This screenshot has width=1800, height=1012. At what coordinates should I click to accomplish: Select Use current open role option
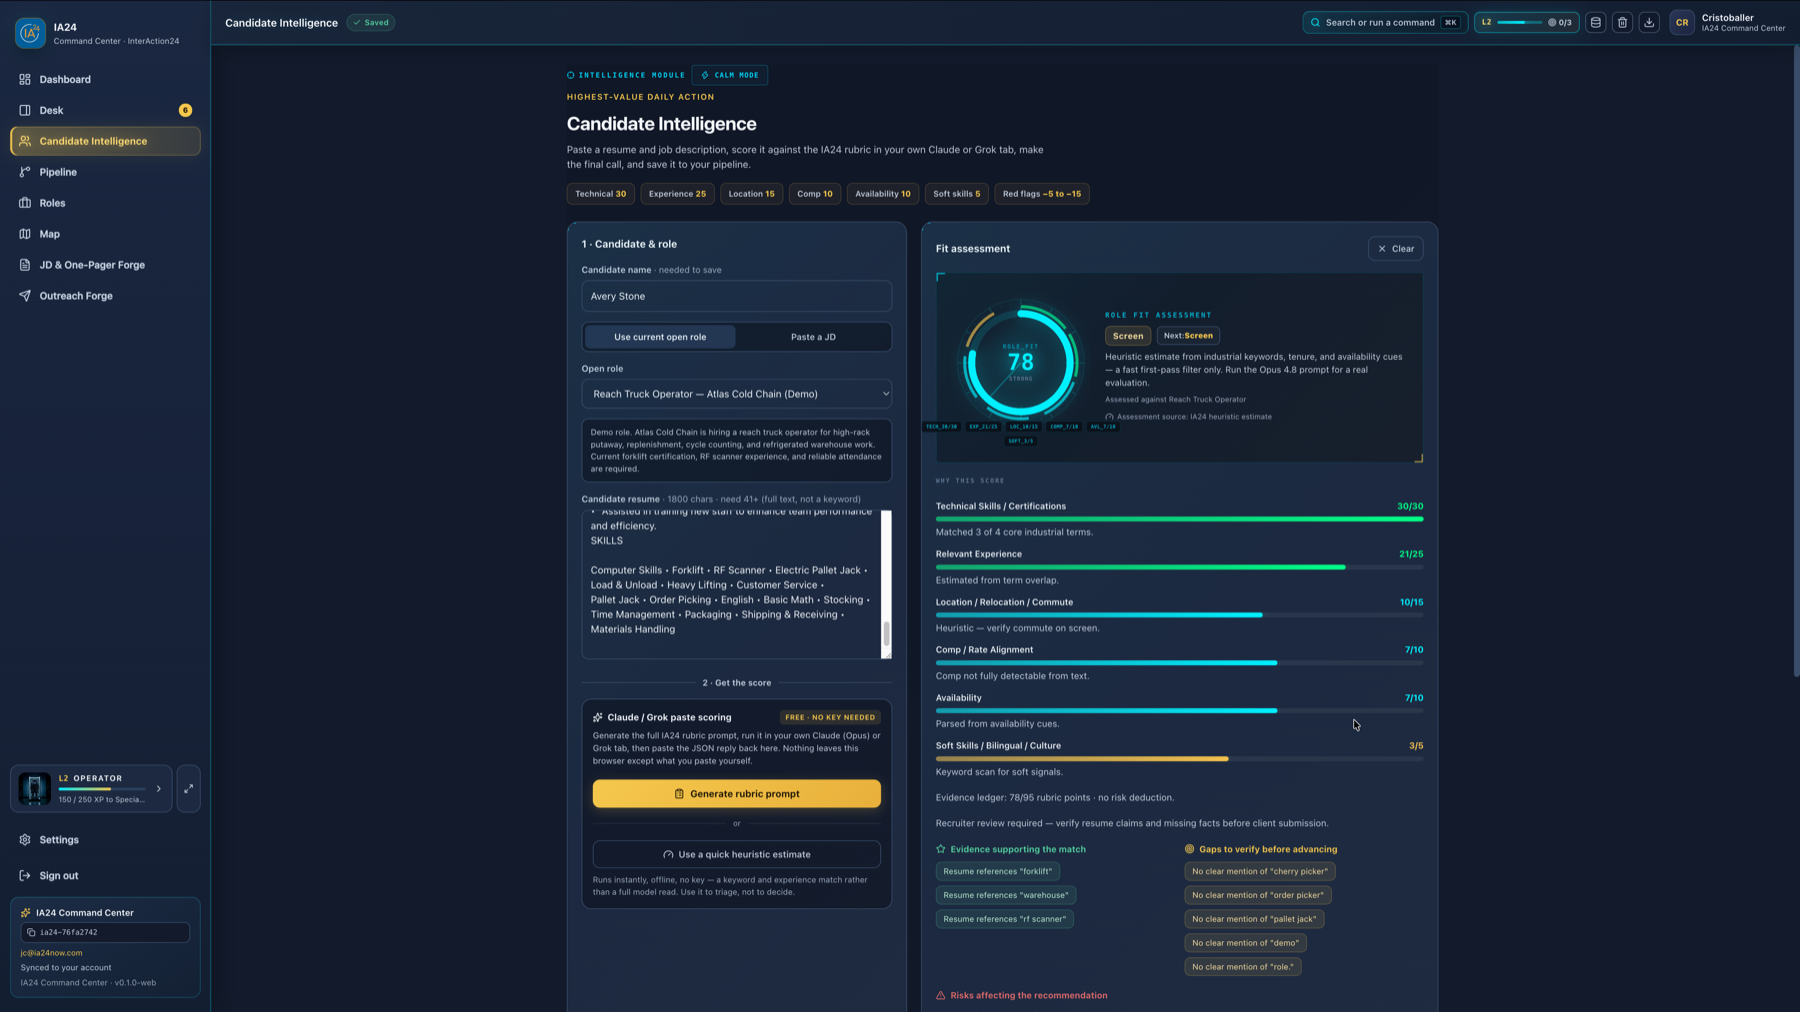[660, 337]
